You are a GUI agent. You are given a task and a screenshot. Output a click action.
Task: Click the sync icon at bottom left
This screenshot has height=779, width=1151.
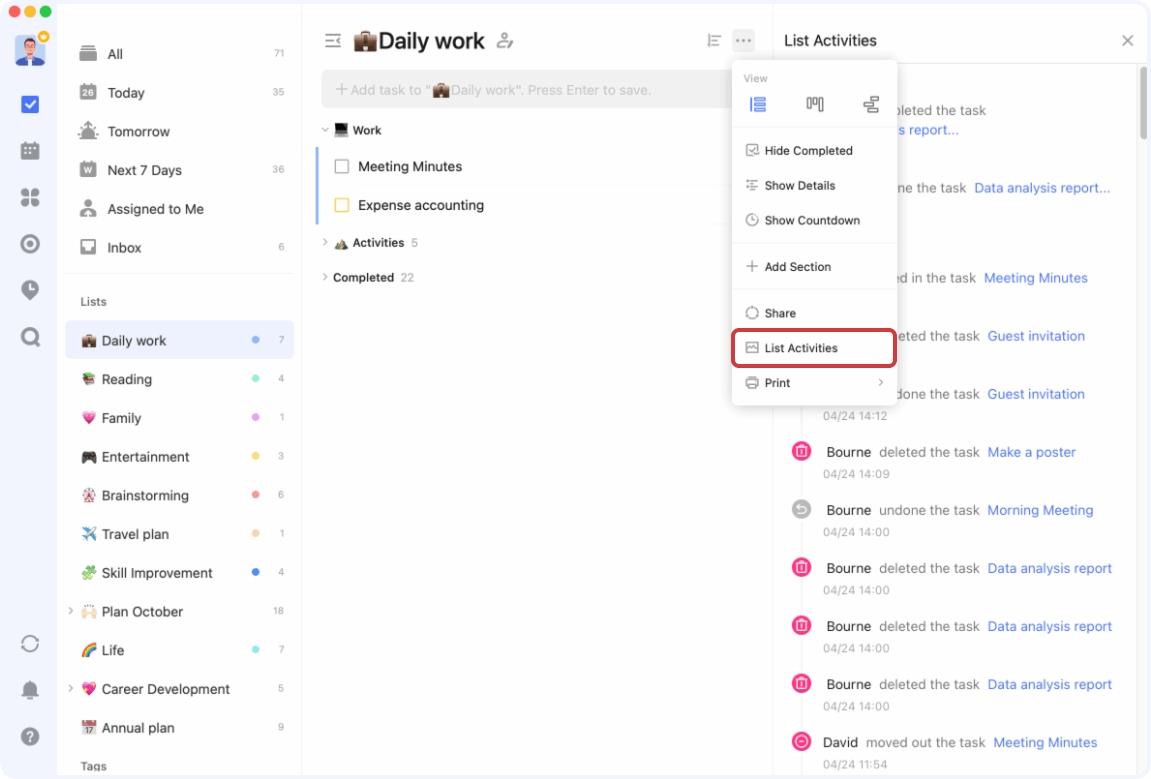tap(29, 644)
